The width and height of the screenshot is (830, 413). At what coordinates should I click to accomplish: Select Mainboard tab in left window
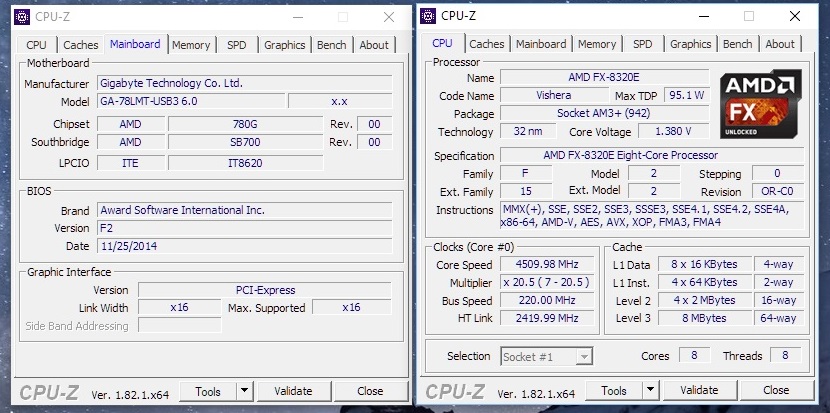pyautogui.click(x=136, y=44)
